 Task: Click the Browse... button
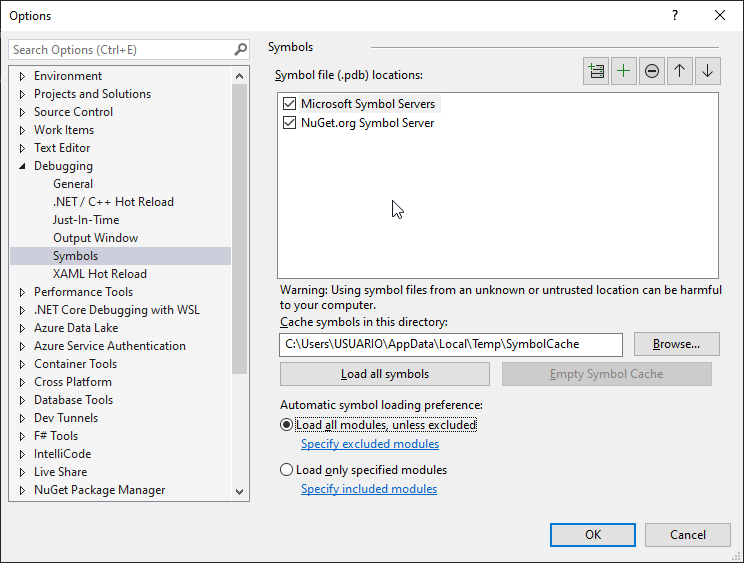pyautogui.click(x=677, y=344)
